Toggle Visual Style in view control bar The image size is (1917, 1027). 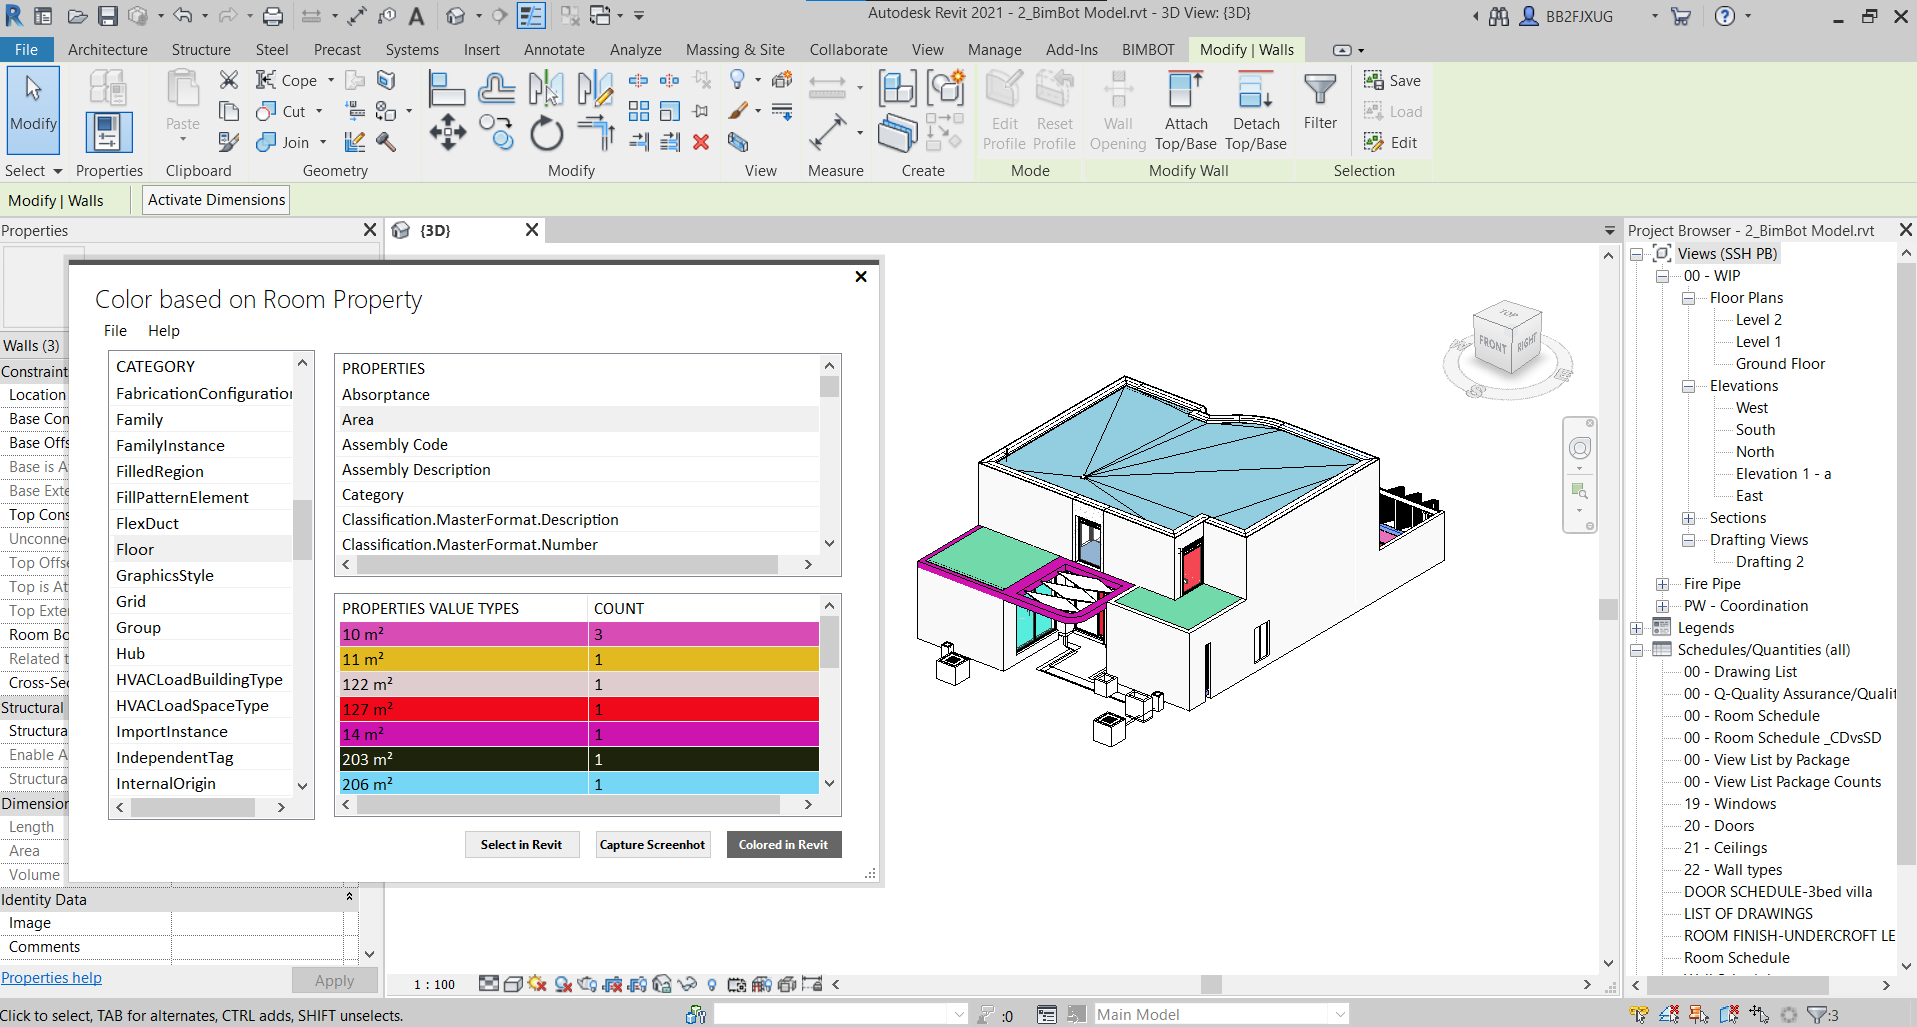pyautogui.click(x=513, y=984)
